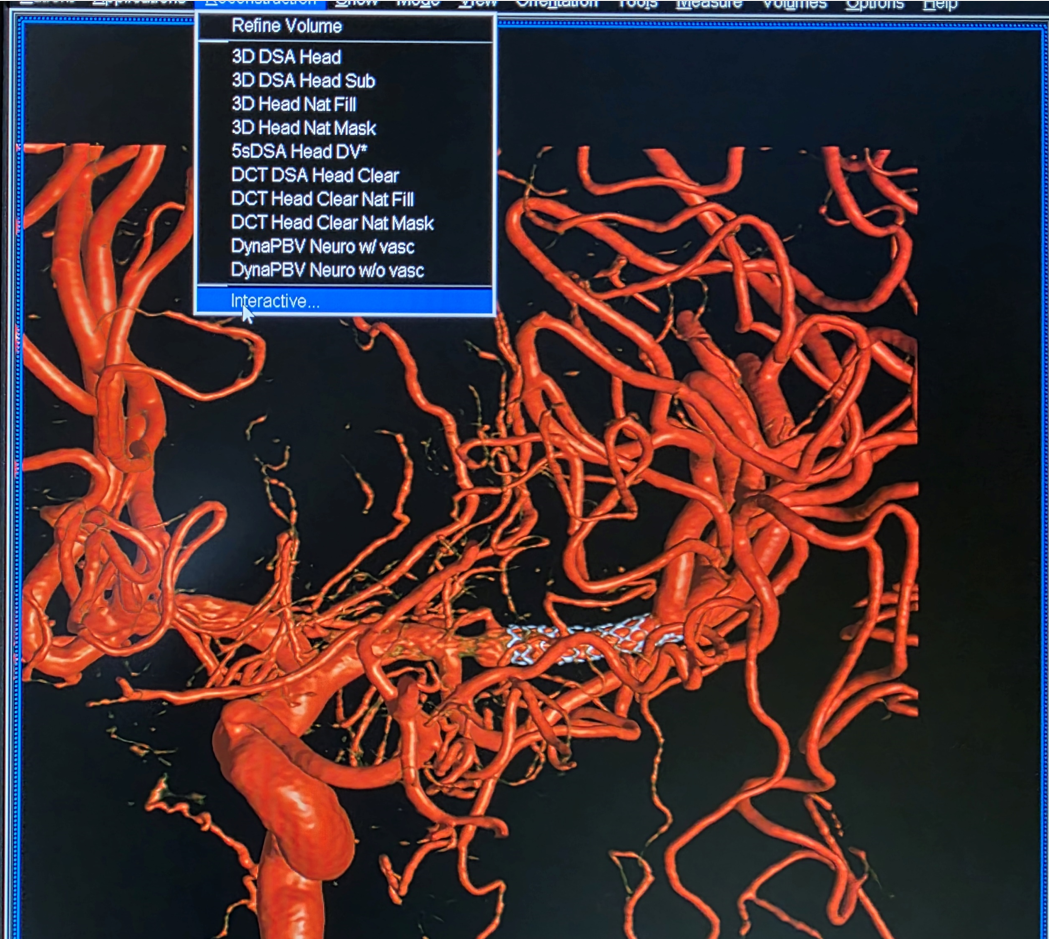Open the Volumes menu
Viewport: 1049px width, 939px height.
pos(794,4)
